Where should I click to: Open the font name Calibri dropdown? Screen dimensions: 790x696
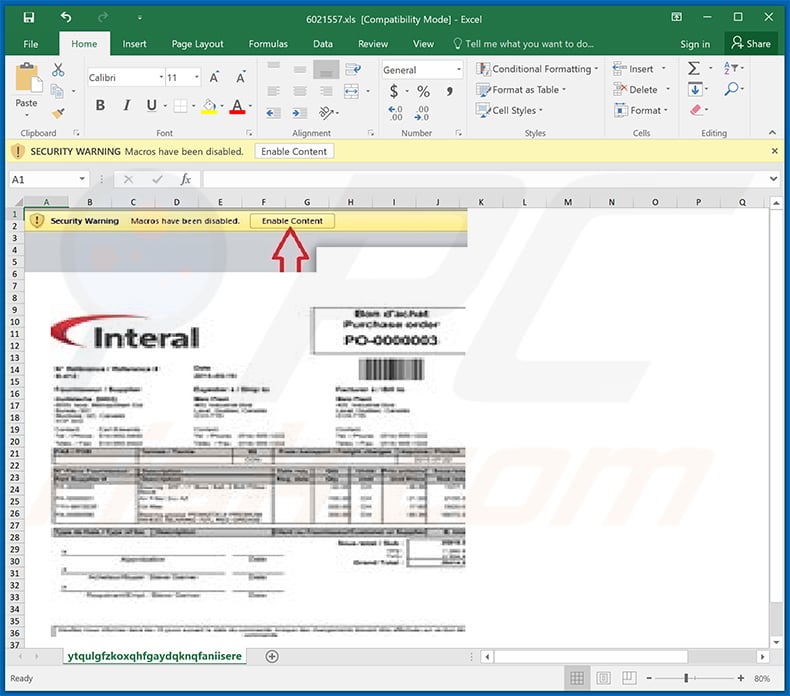161,77
